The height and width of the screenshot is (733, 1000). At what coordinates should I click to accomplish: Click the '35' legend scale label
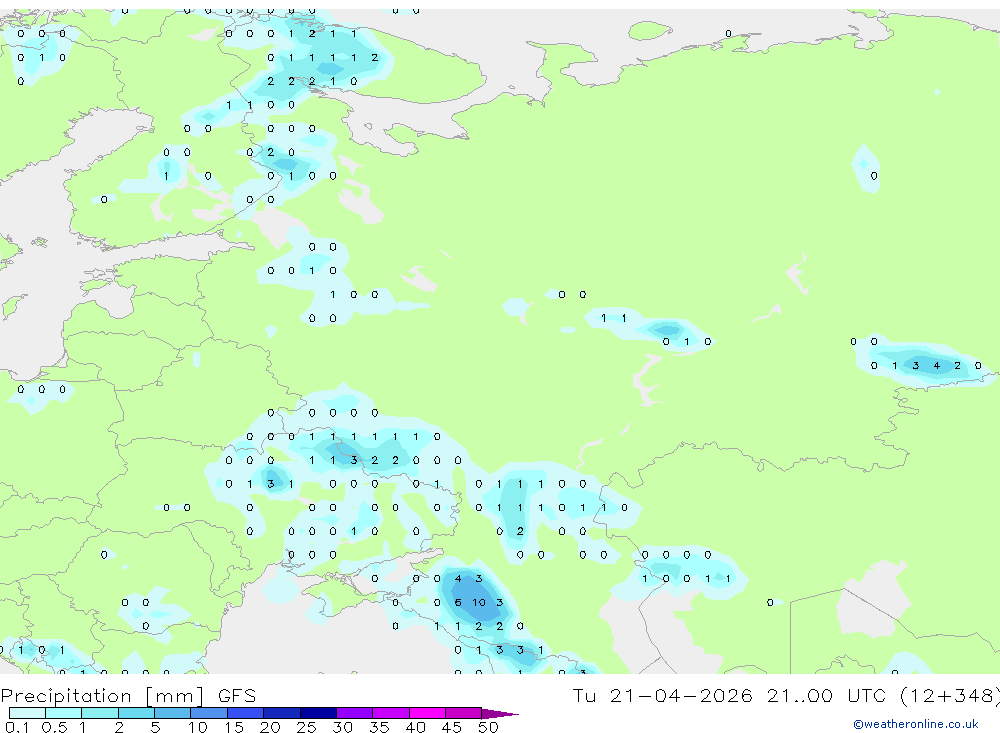pos(379,727)
